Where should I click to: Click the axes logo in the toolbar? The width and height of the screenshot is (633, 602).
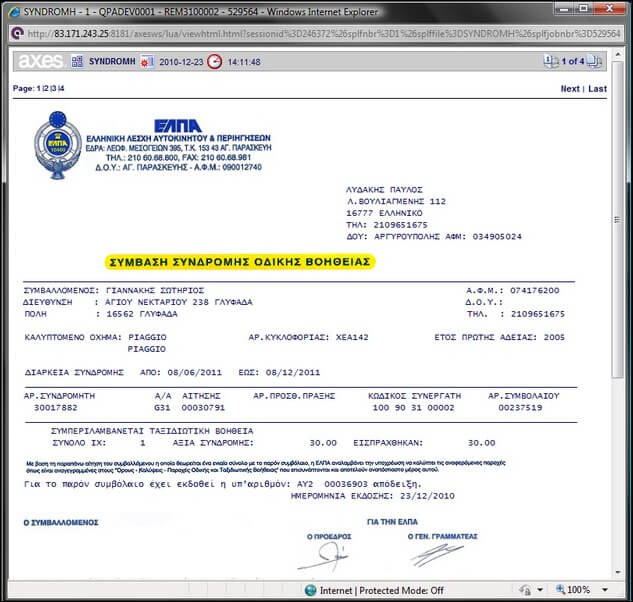40,61
